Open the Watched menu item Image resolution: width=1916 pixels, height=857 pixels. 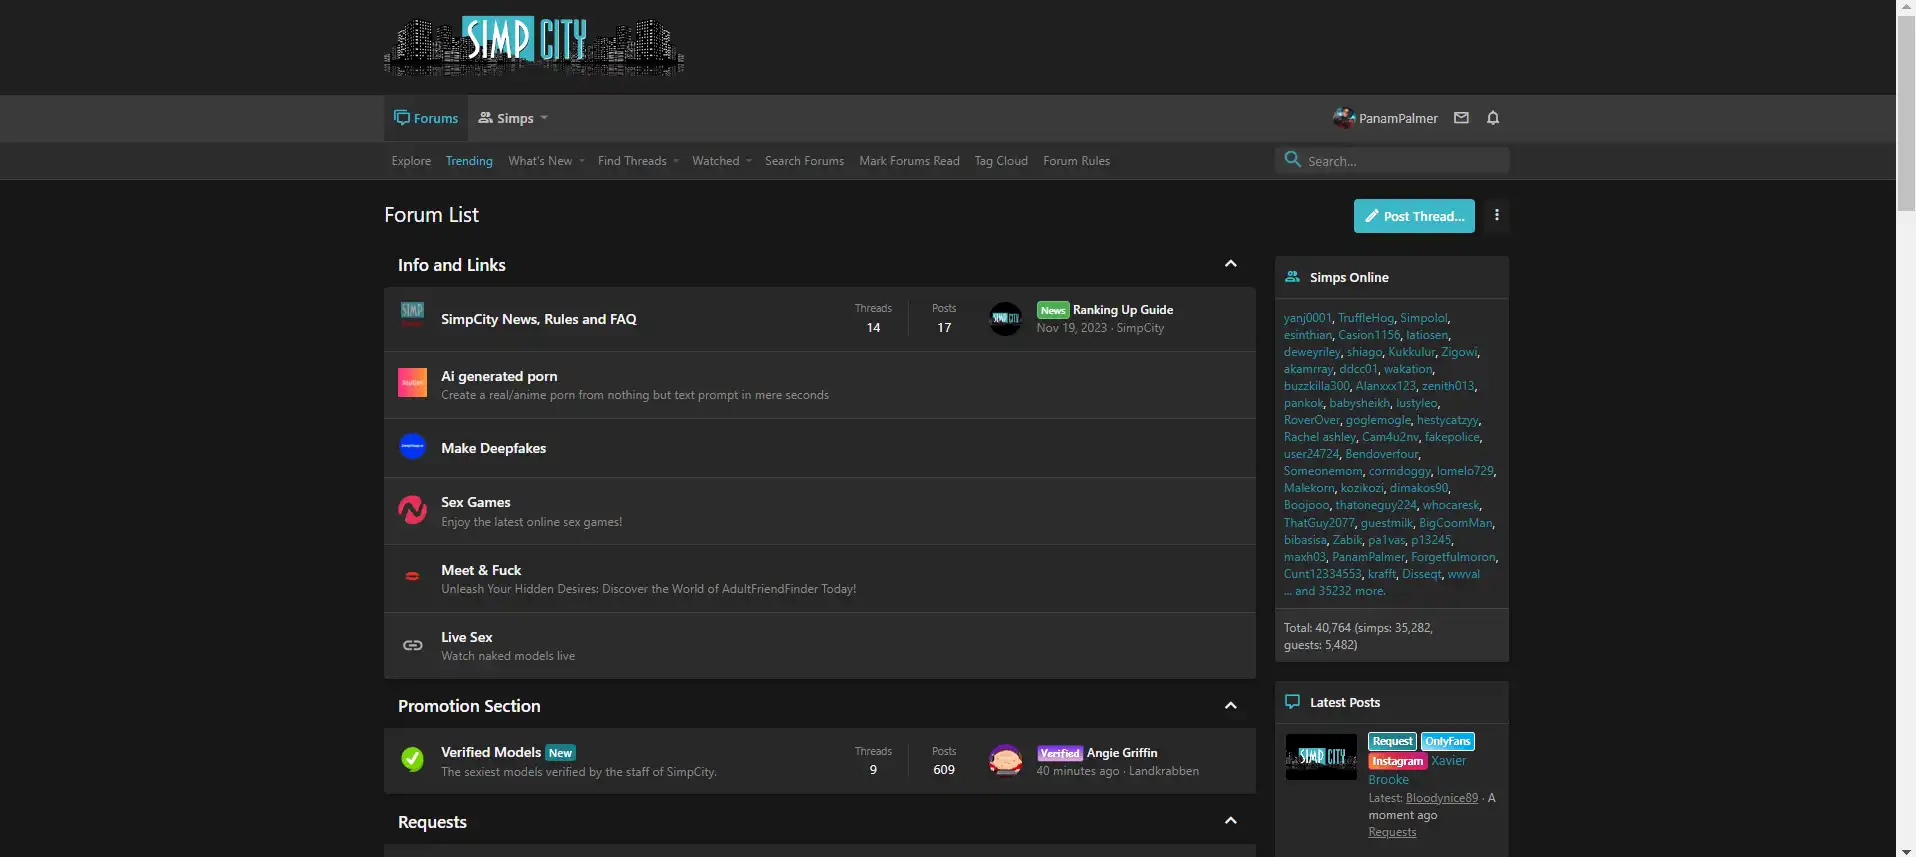[x=716, y=161]
